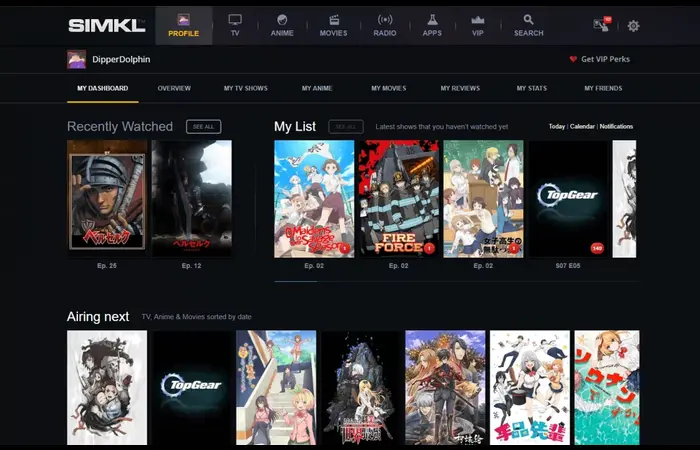
Task: Open Demon Slayer poster in Airing next
Action: [x=107, y=388]
